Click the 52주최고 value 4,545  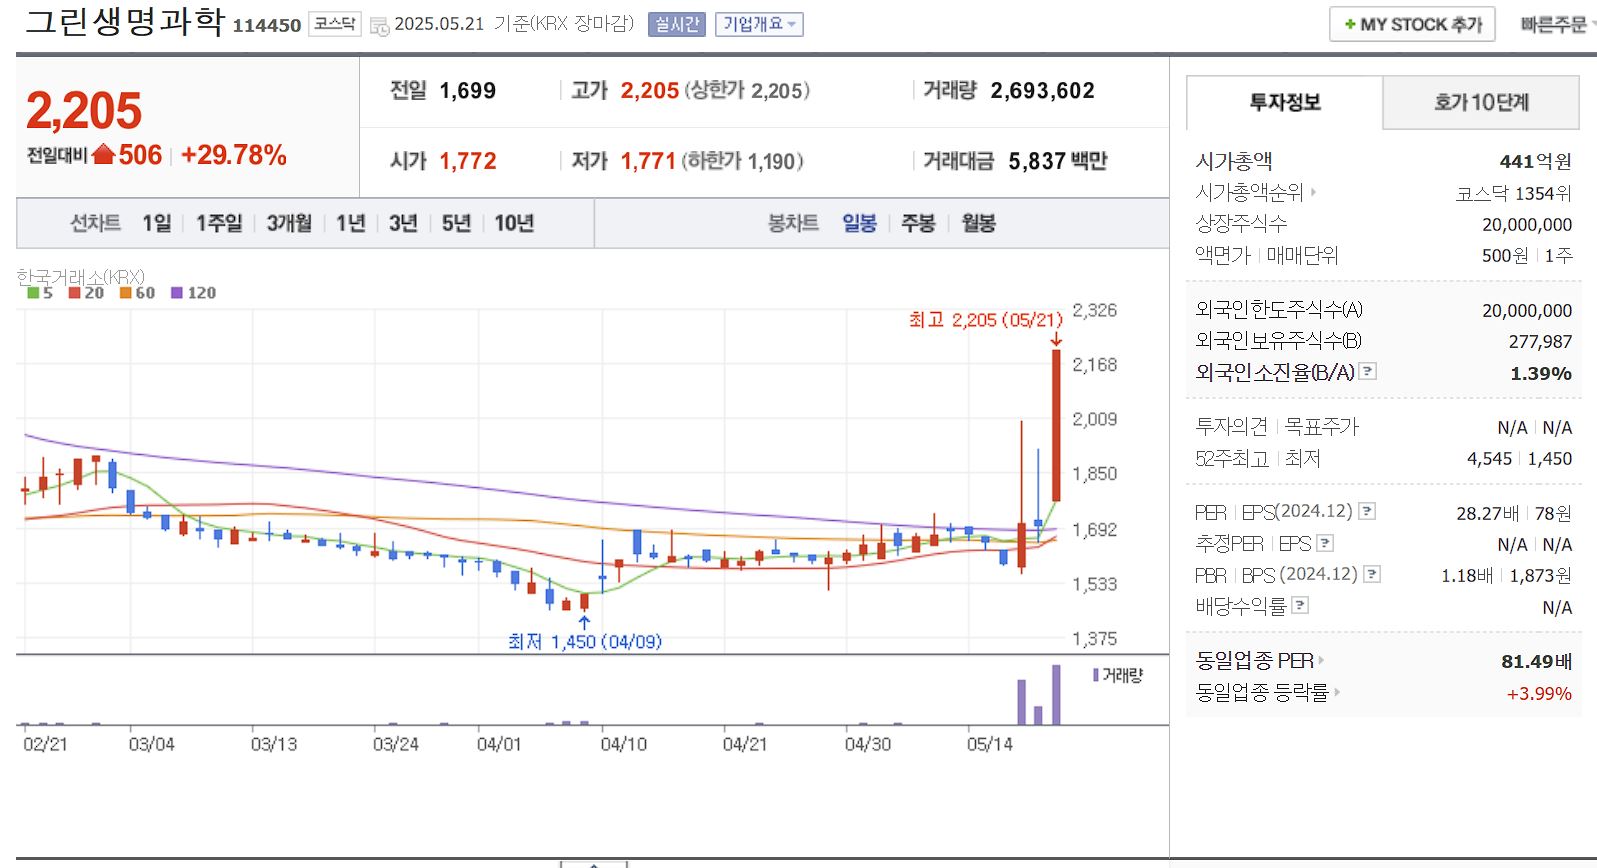(1490, 459)
